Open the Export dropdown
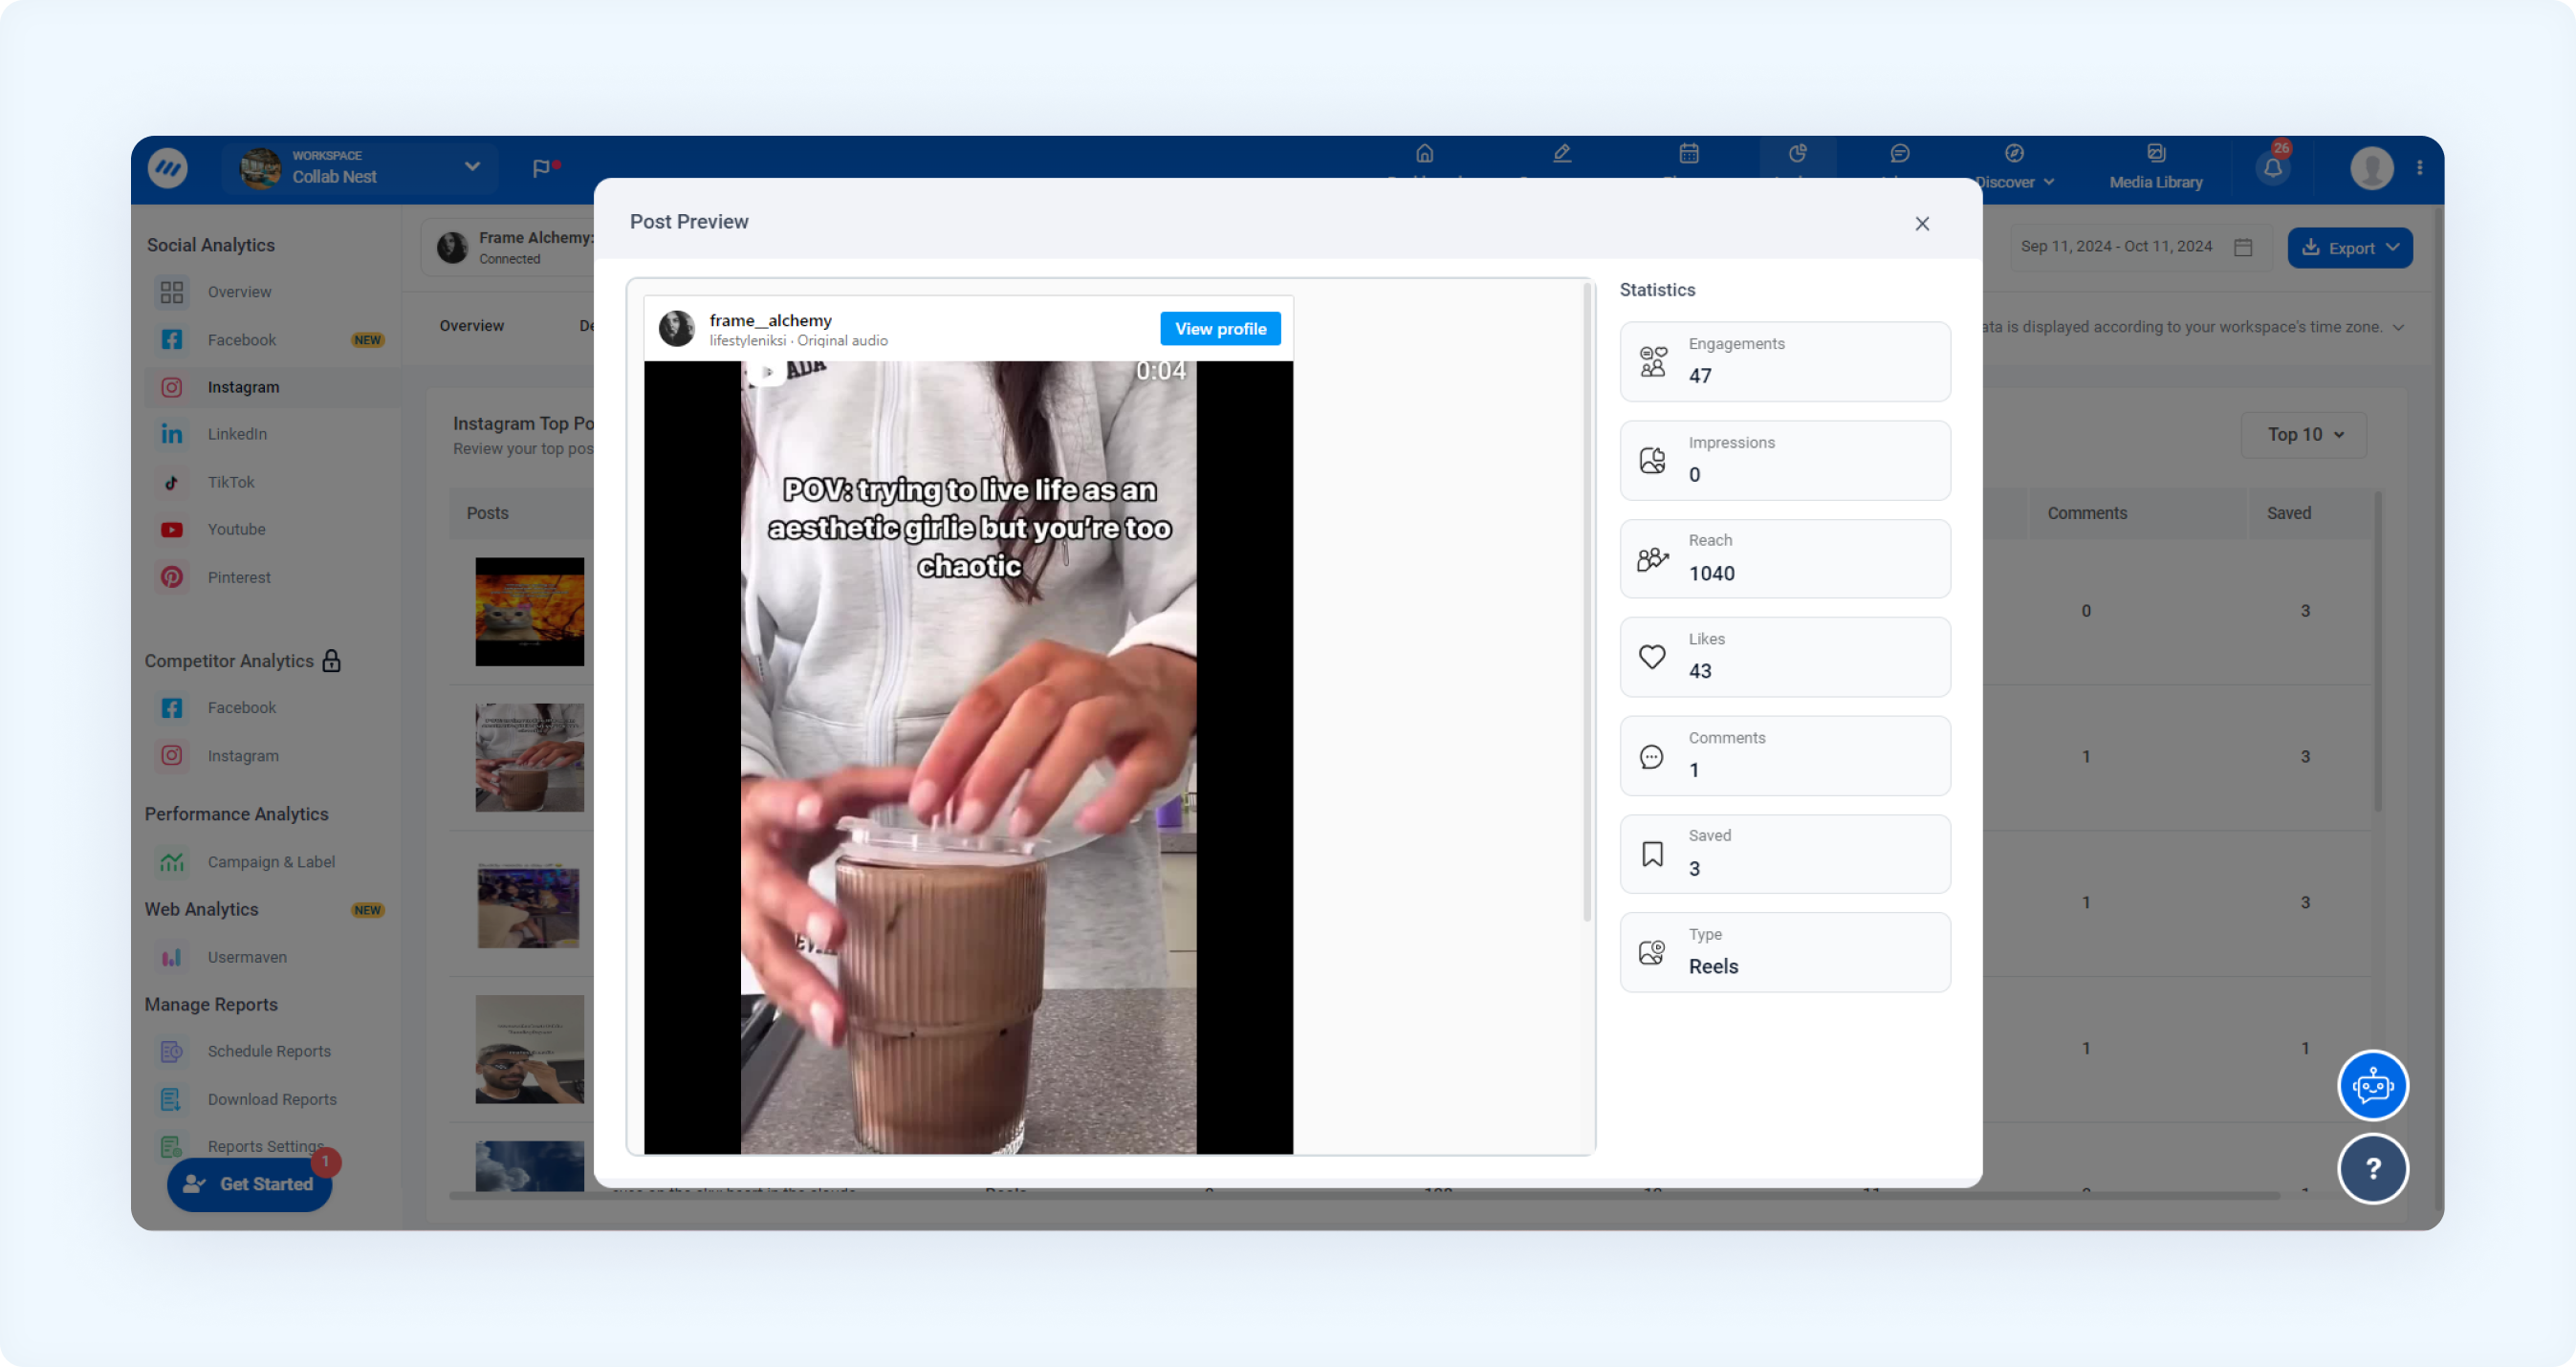The height and width of the screenshot is (1367, 2576). click(2349, 248)
